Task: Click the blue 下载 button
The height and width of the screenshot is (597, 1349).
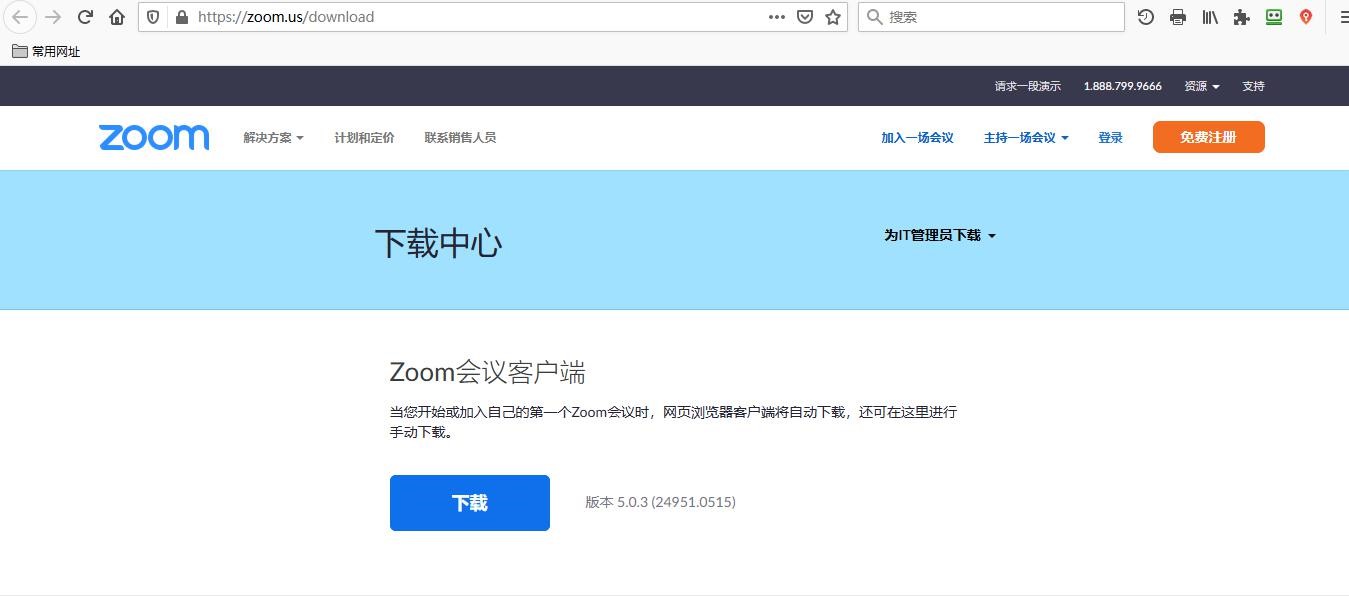Action: point(470,503)
